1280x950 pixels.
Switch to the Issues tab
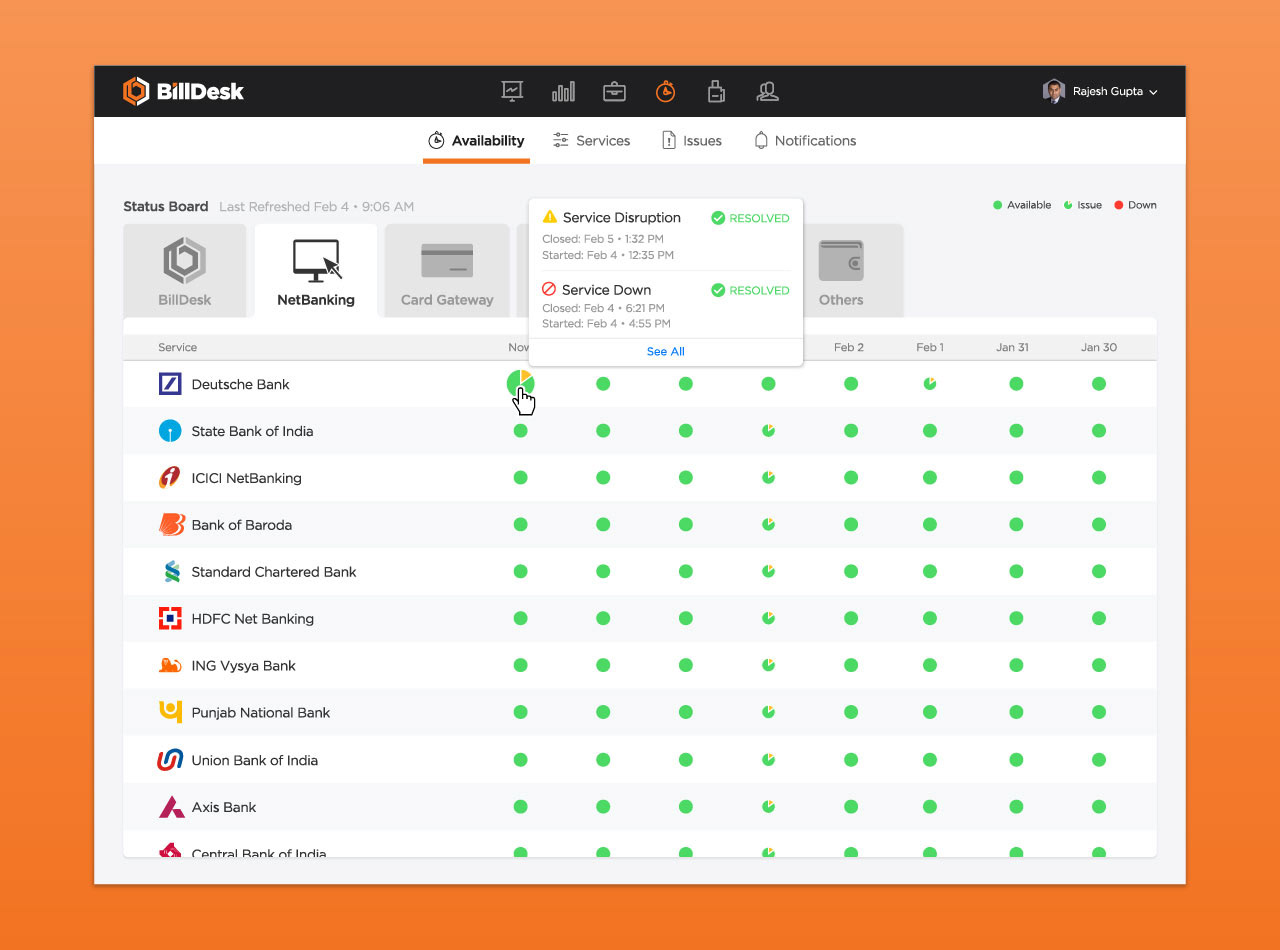tap(692, 141)
